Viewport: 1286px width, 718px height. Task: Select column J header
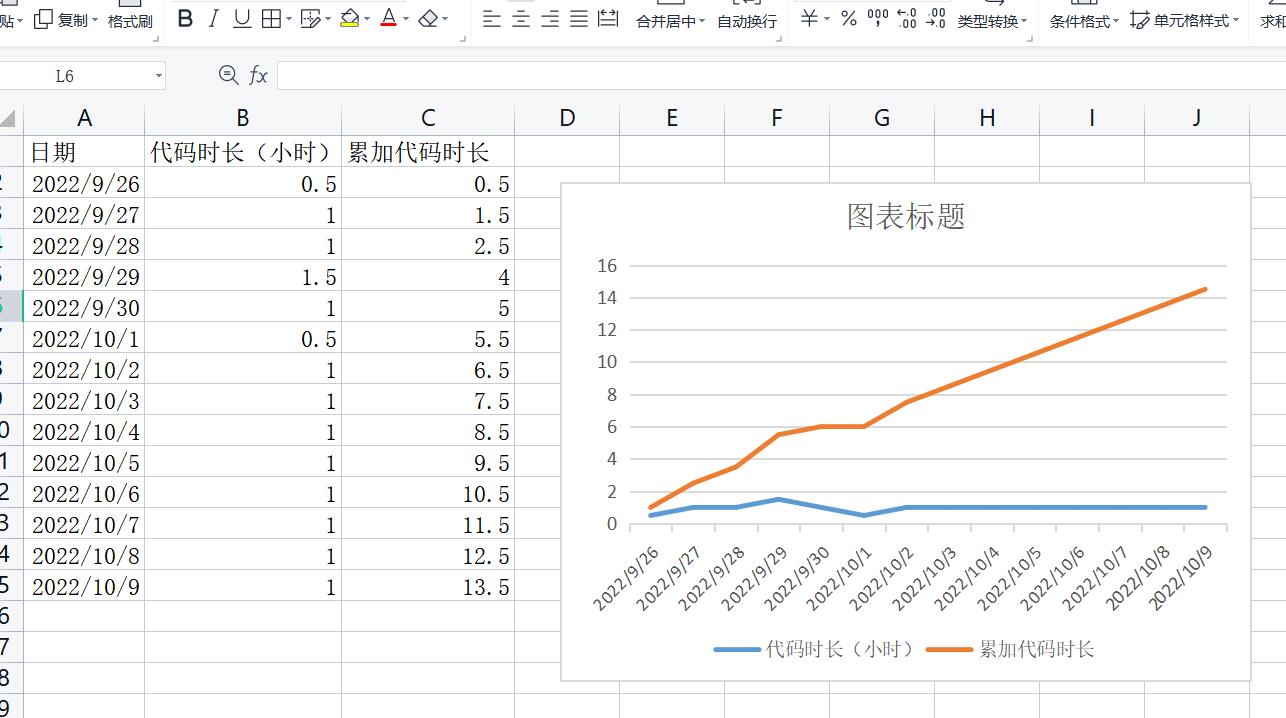(x=1197, y=118)
